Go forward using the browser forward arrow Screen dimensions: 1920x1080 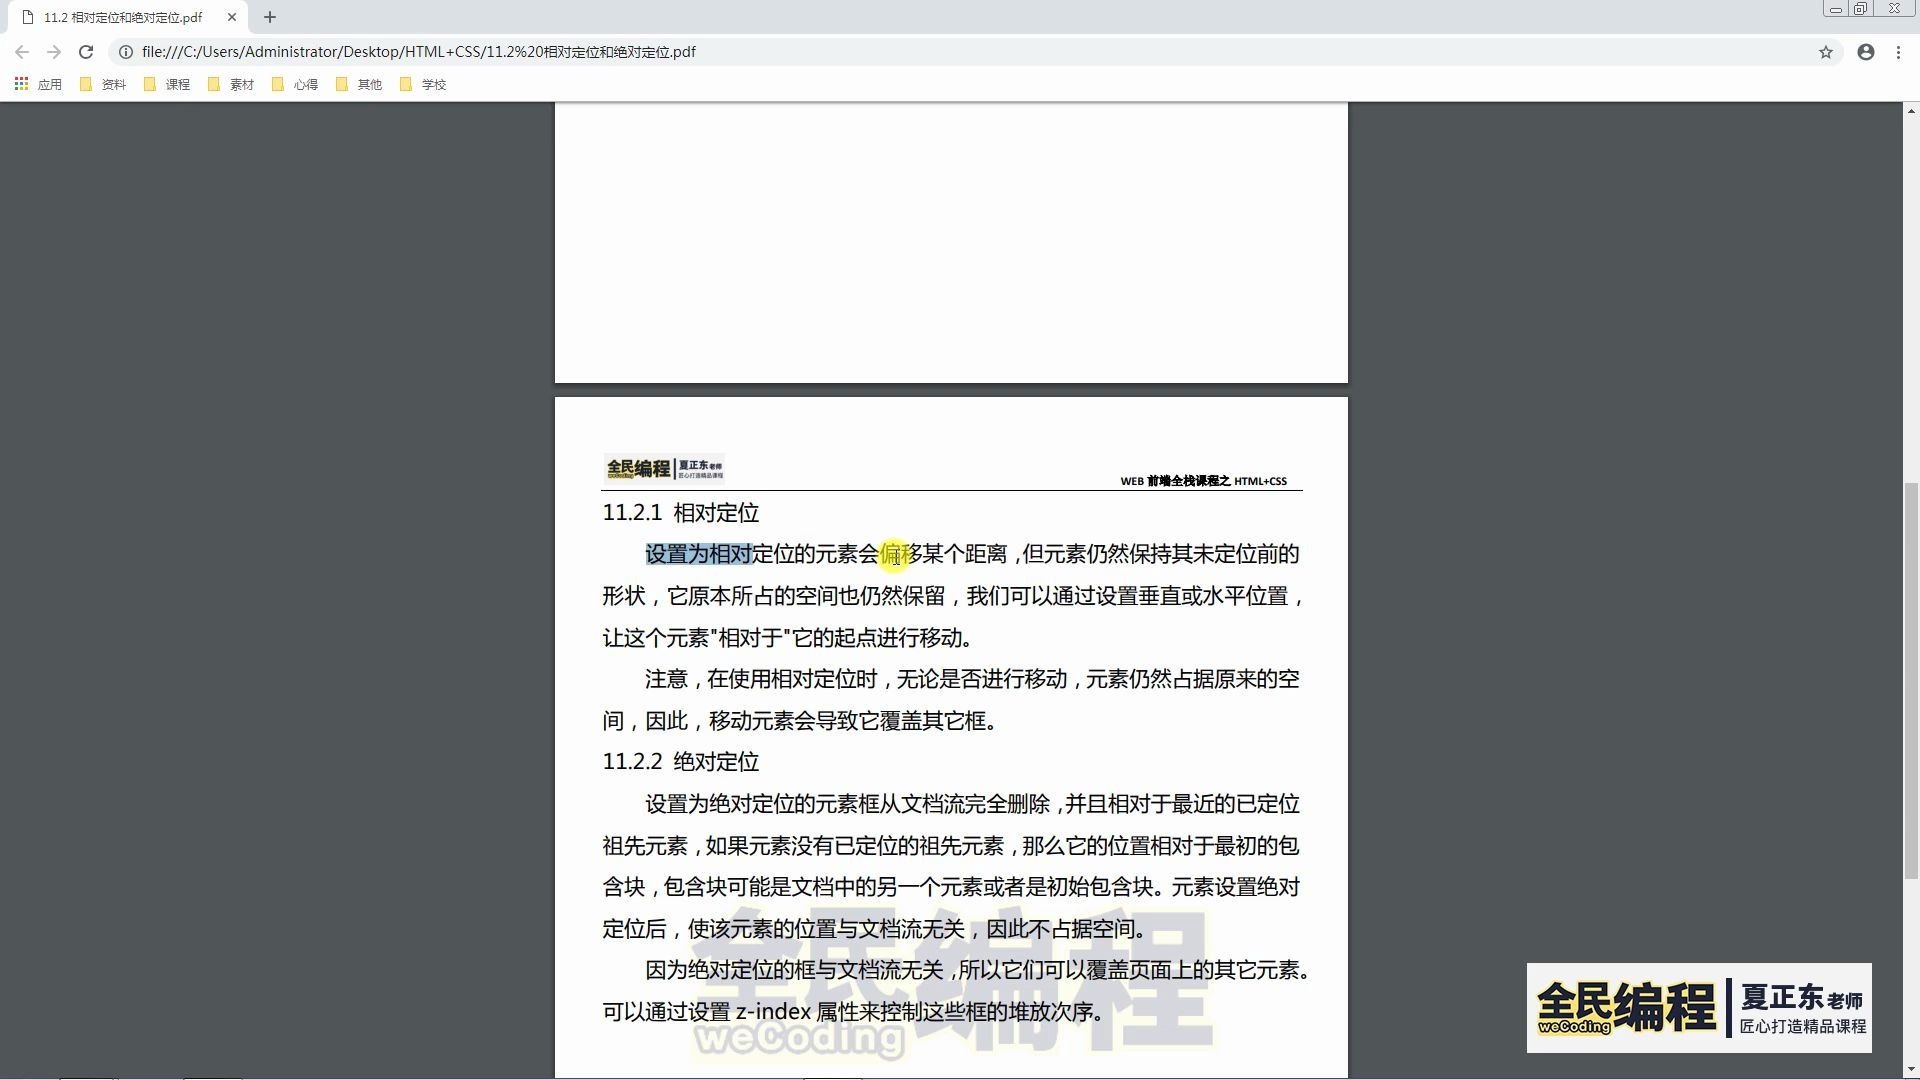coord(54,52)
